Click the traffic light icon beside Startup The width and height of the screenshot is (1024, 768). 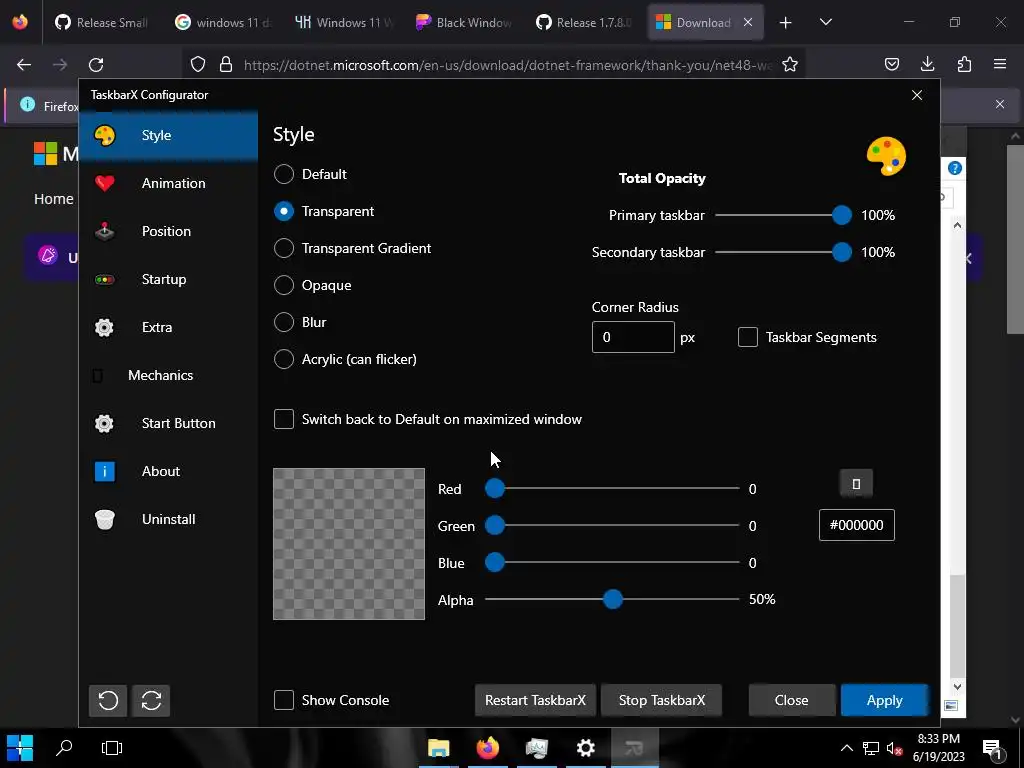pyautogui.click(x=104, y=280)
